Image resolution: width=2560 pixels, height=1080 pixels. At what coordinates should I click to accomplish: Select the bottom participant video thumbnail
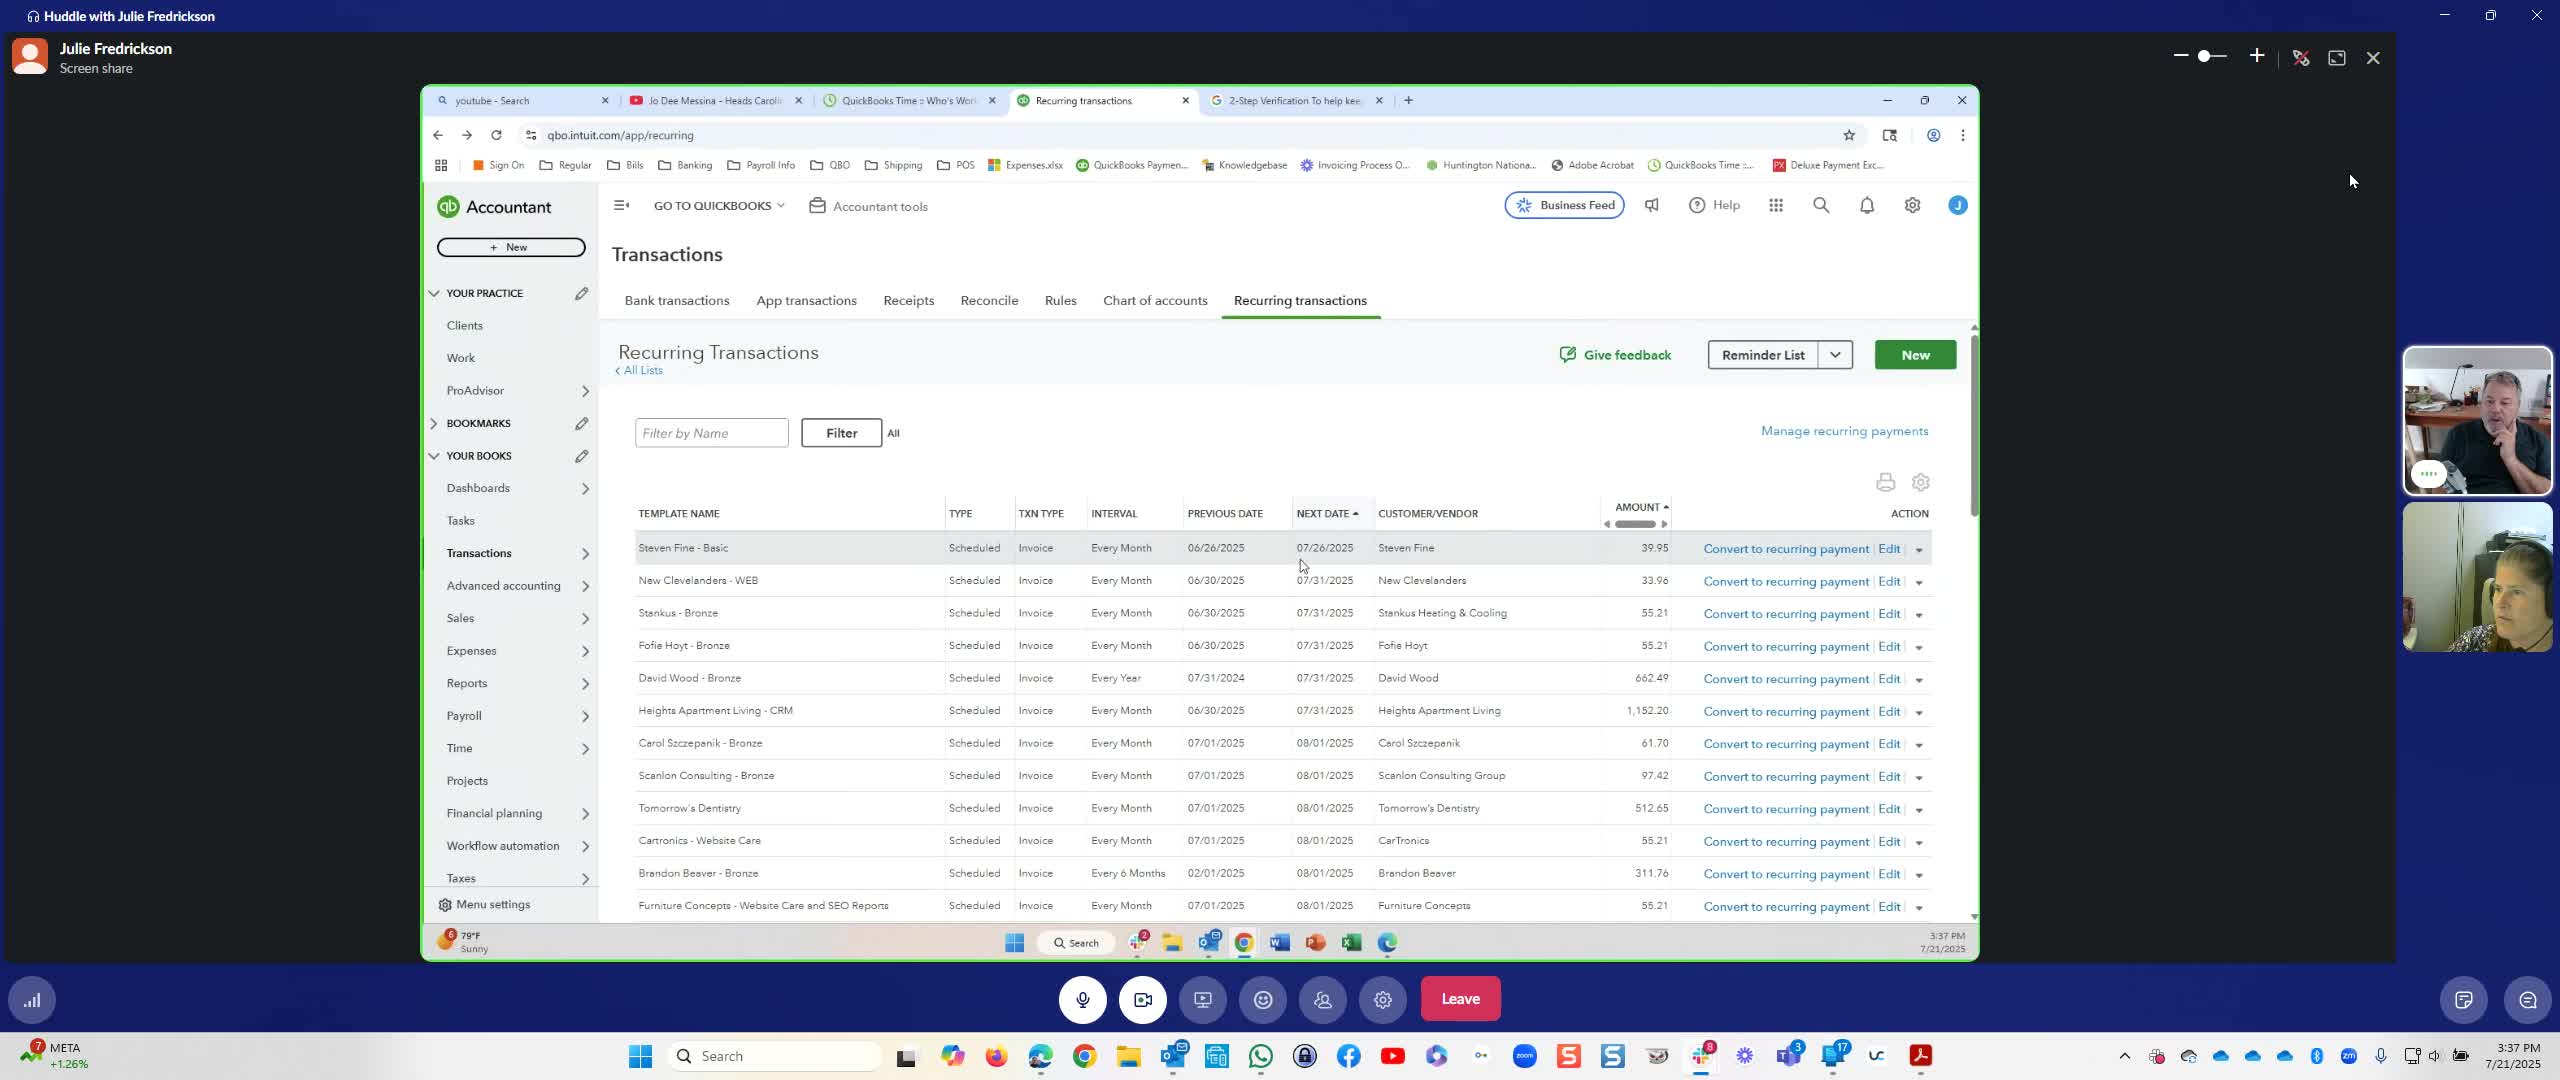tap(2478, 577)
